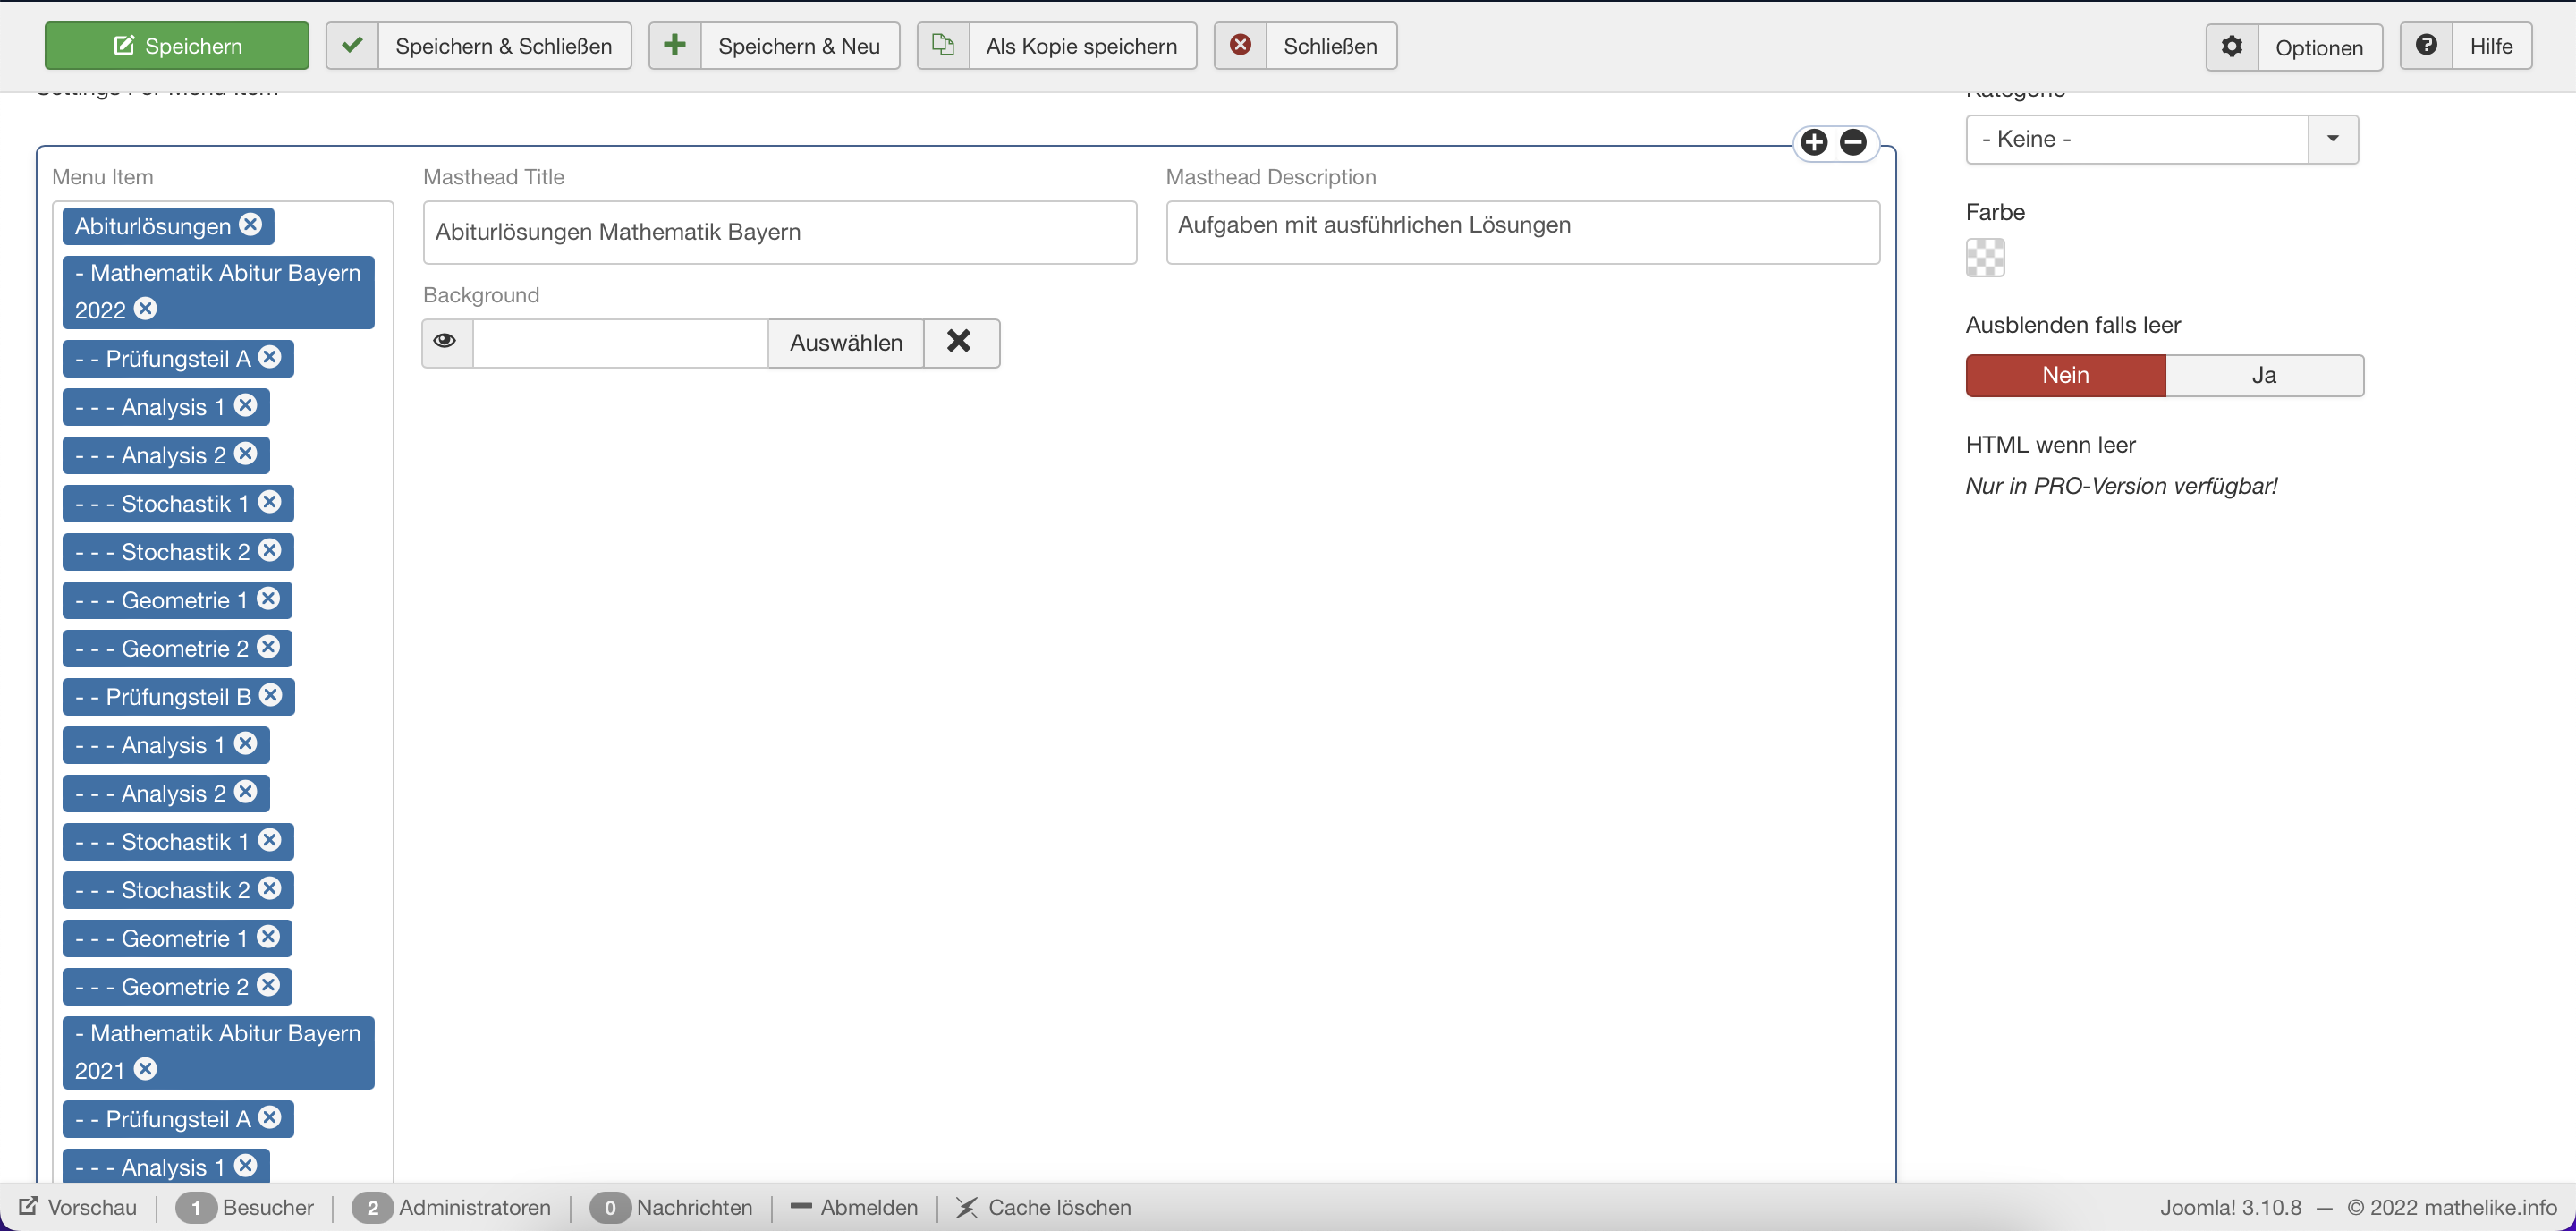Click the minus icon to remove settings row

click(1853, 142)
